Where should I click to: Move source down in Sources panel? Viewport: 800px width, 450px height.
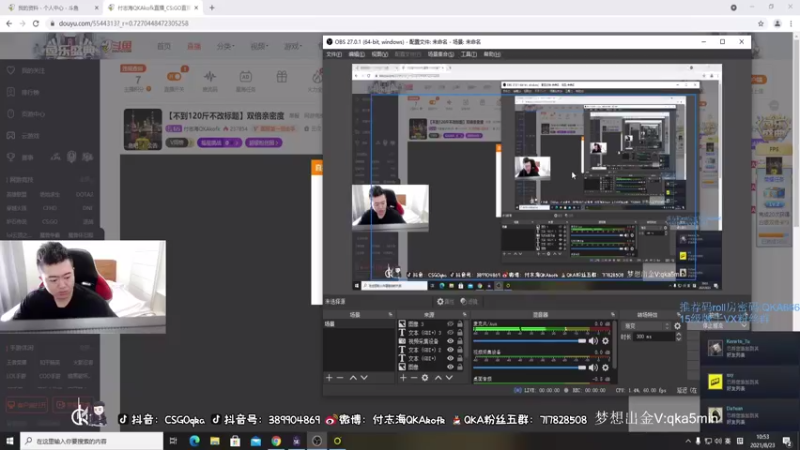pyautogui.click(x=449, y=378)
